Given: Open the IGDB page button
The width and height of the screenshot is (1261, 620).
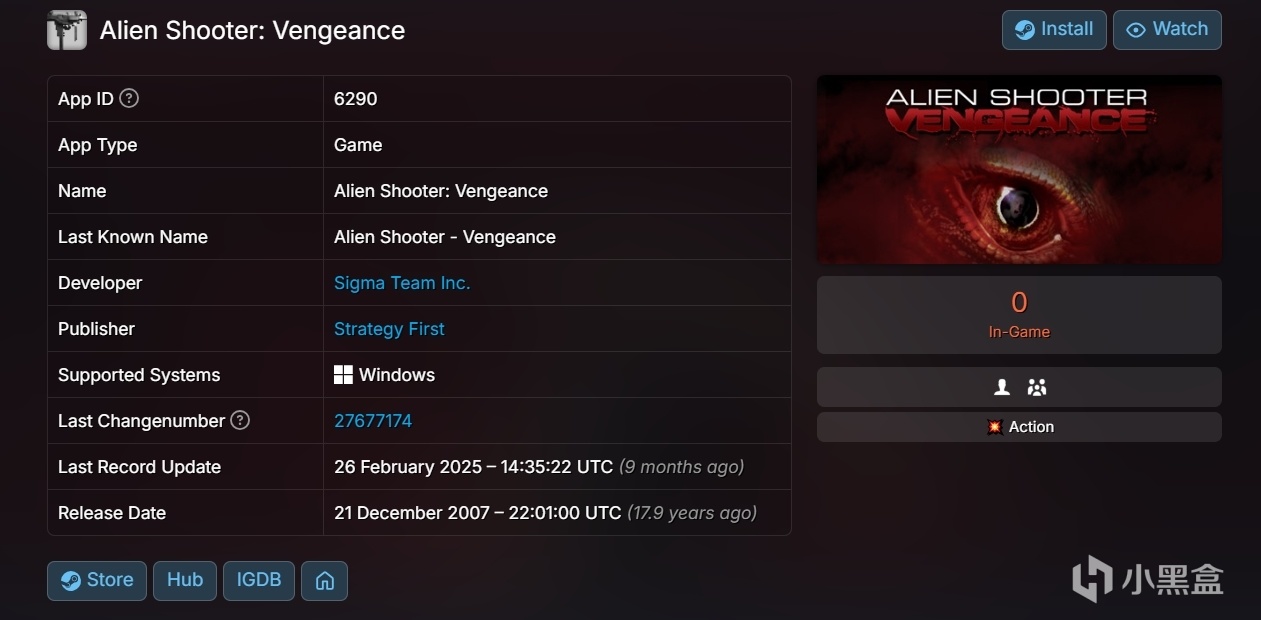Looking at the screenshot, I should pyautogui.click(x=259, y=580).
